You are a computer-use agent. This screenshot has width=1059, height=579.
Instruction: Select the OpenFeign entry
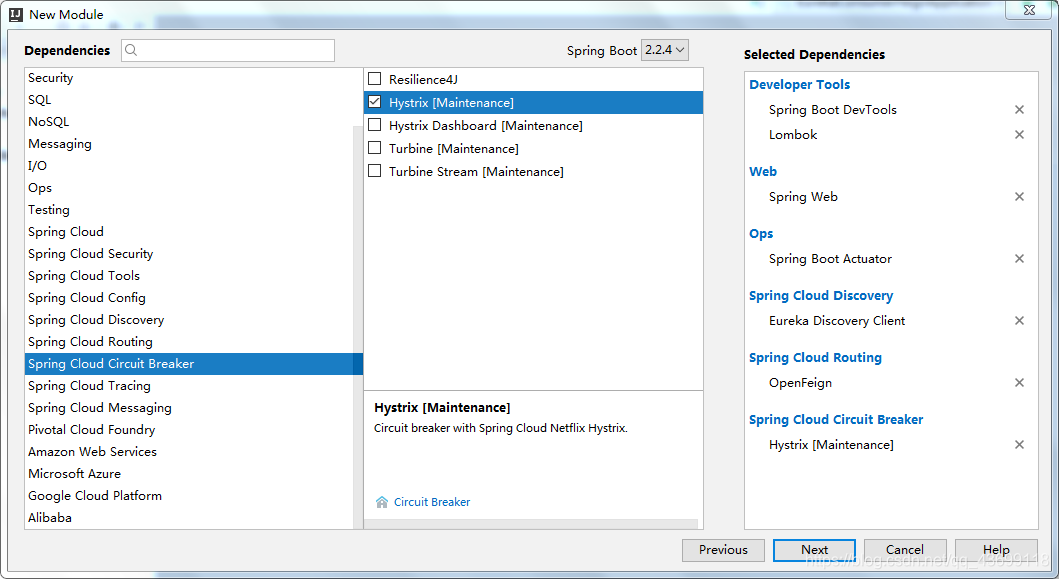coord(800,383)
